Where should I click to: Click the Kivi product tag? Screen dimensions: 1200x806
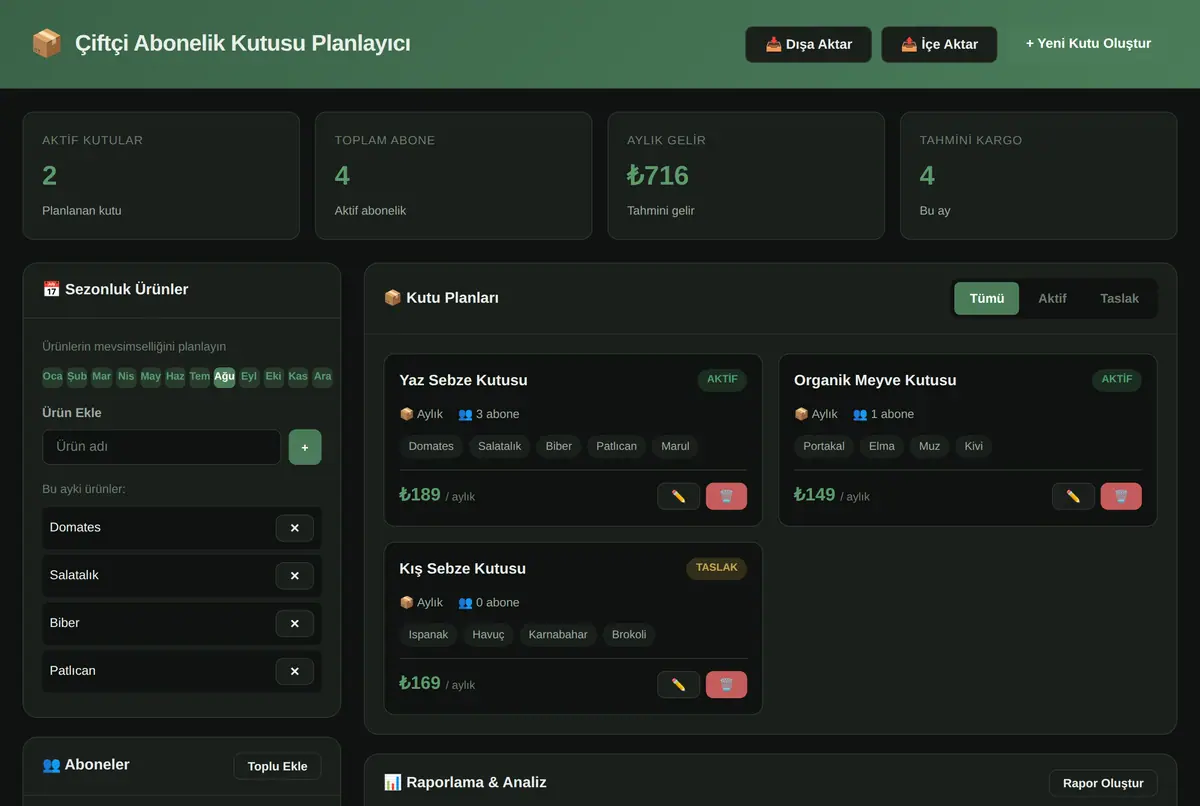point(973,446)
